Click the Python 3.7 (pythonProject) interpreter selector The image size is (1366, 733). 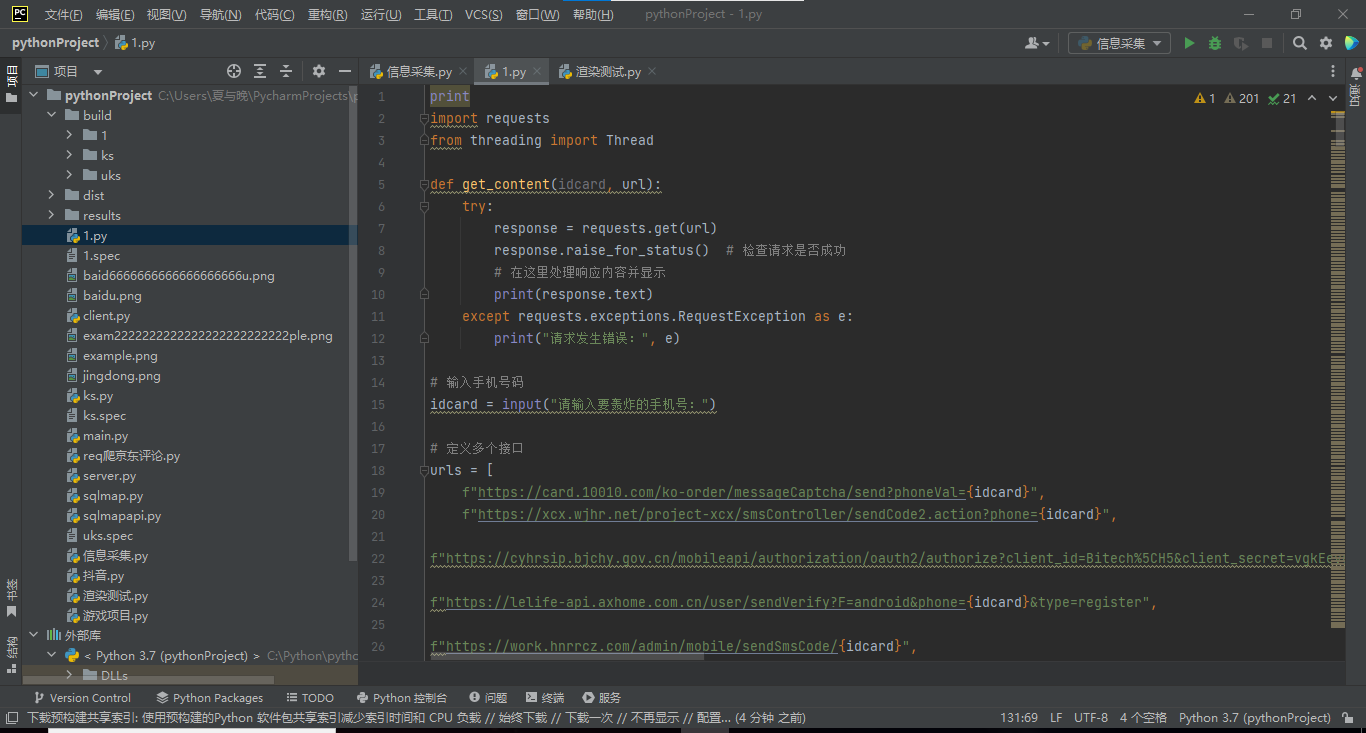coord(1254,717)
